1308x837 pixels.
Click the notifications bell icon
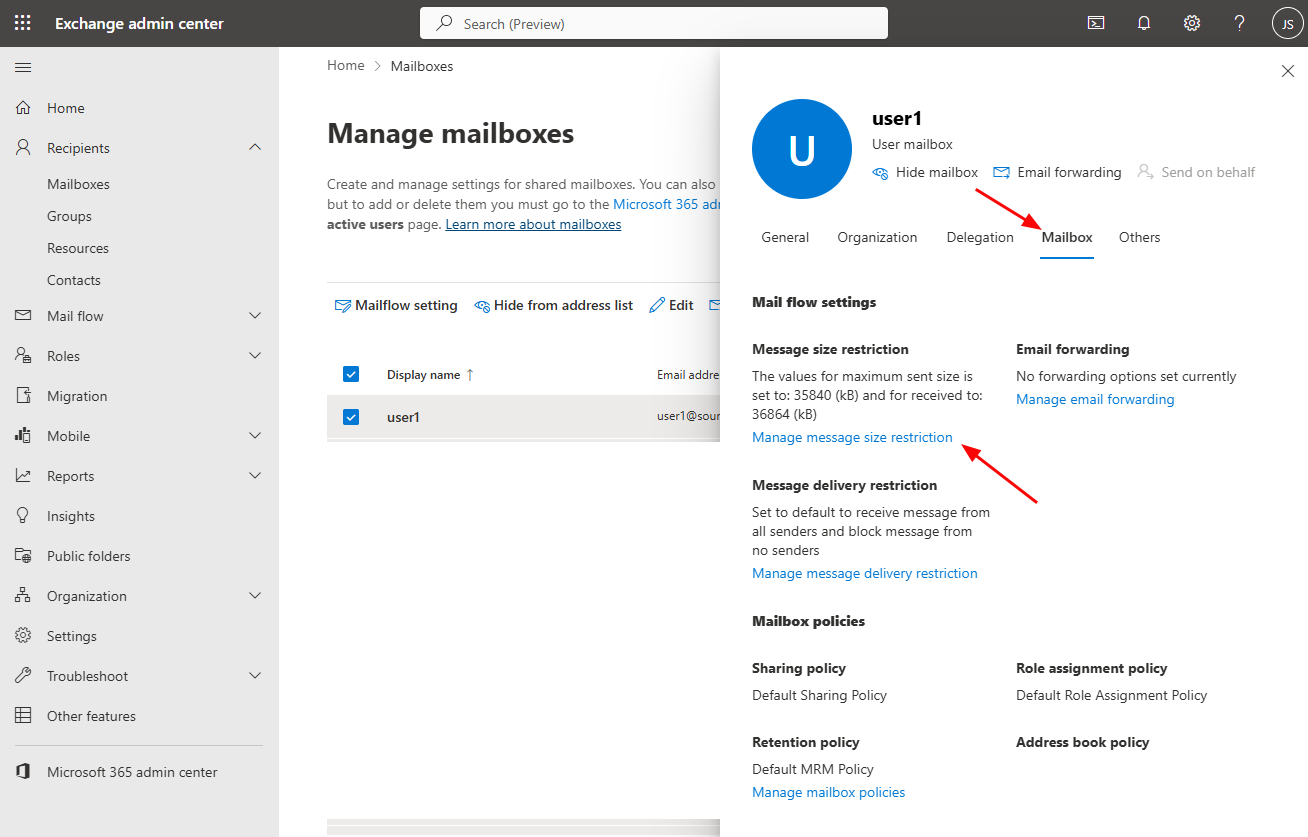1144,23
